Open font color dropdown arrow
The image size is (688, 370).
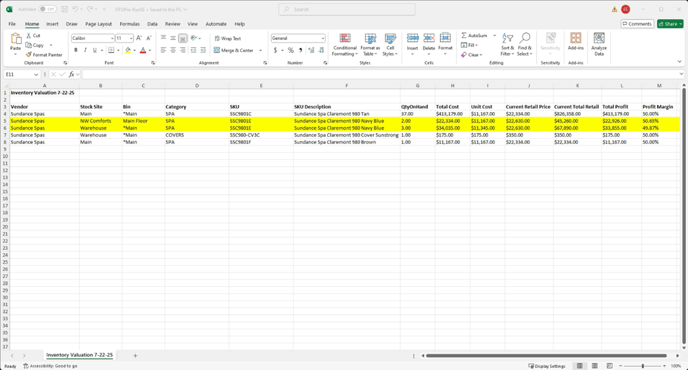pyautogui.click(x=150, y=50)
